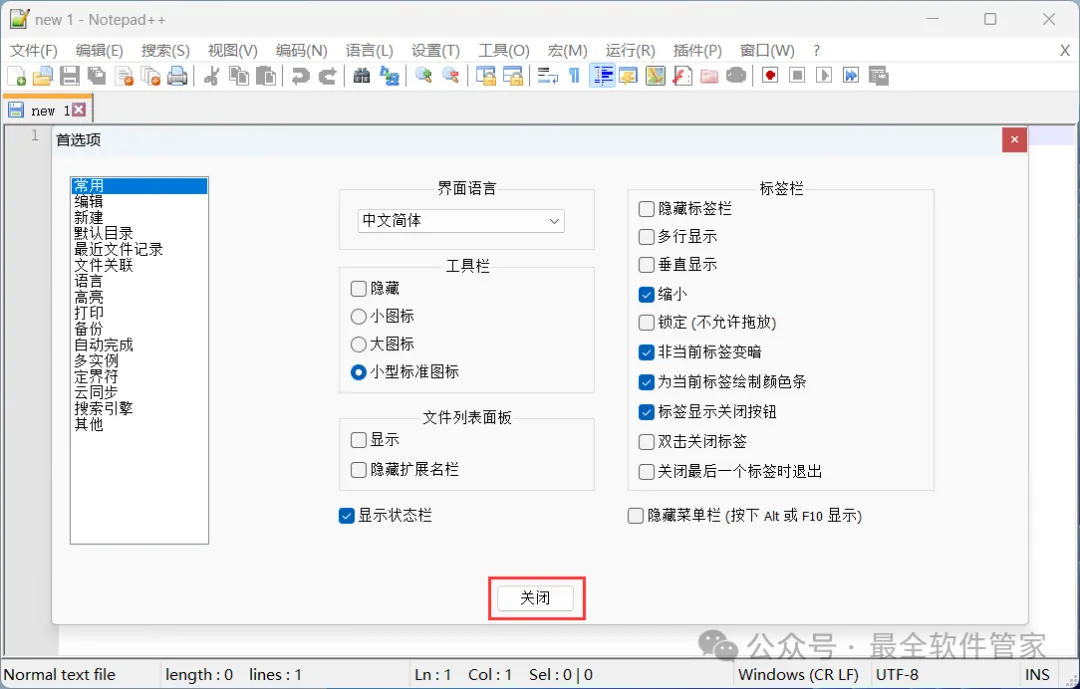Enable 锁定 (不允许拖放) checkbox

click(x=646, y=322)
